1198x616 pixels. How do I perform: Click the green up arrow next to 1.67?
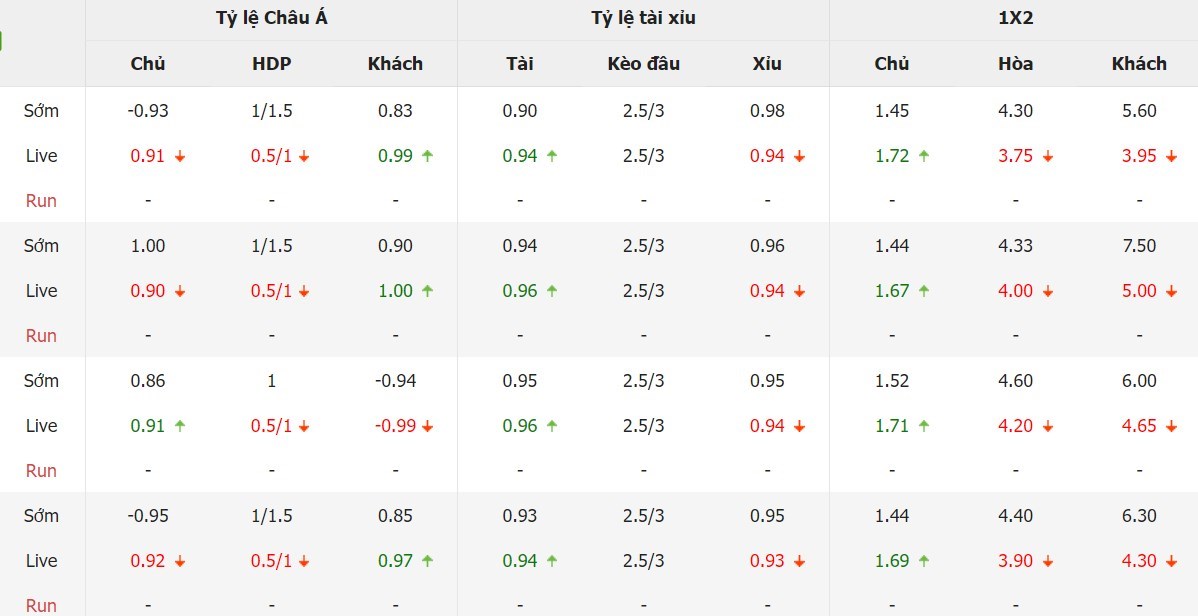point(924,291)
